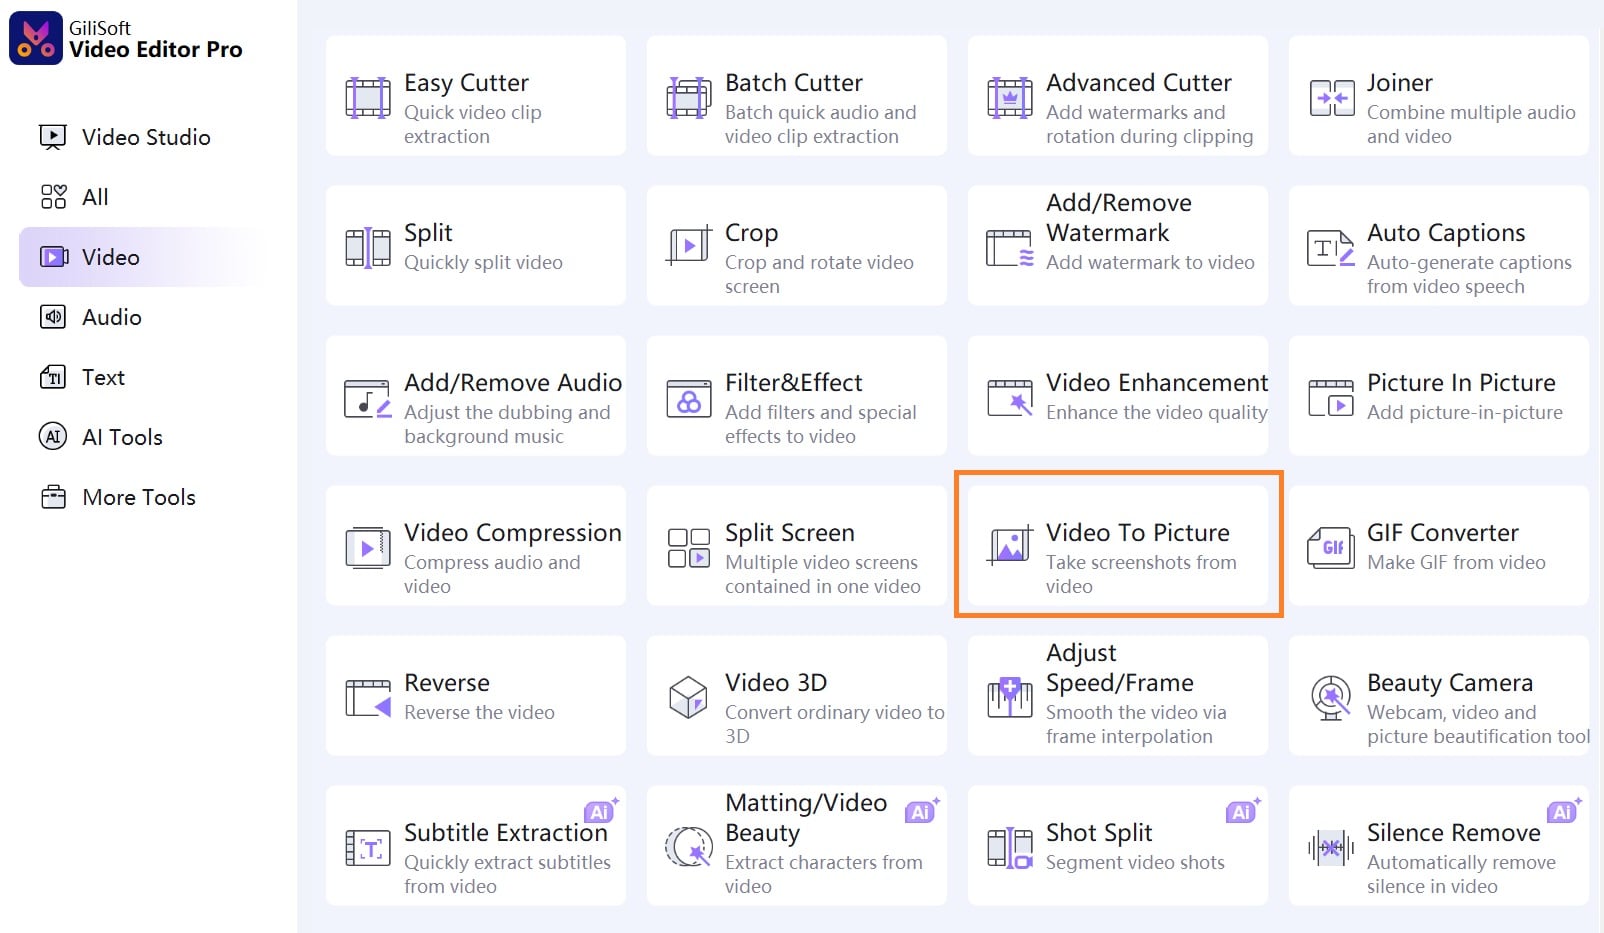Click the Auto Captions icon

[x=1331, y=248]
